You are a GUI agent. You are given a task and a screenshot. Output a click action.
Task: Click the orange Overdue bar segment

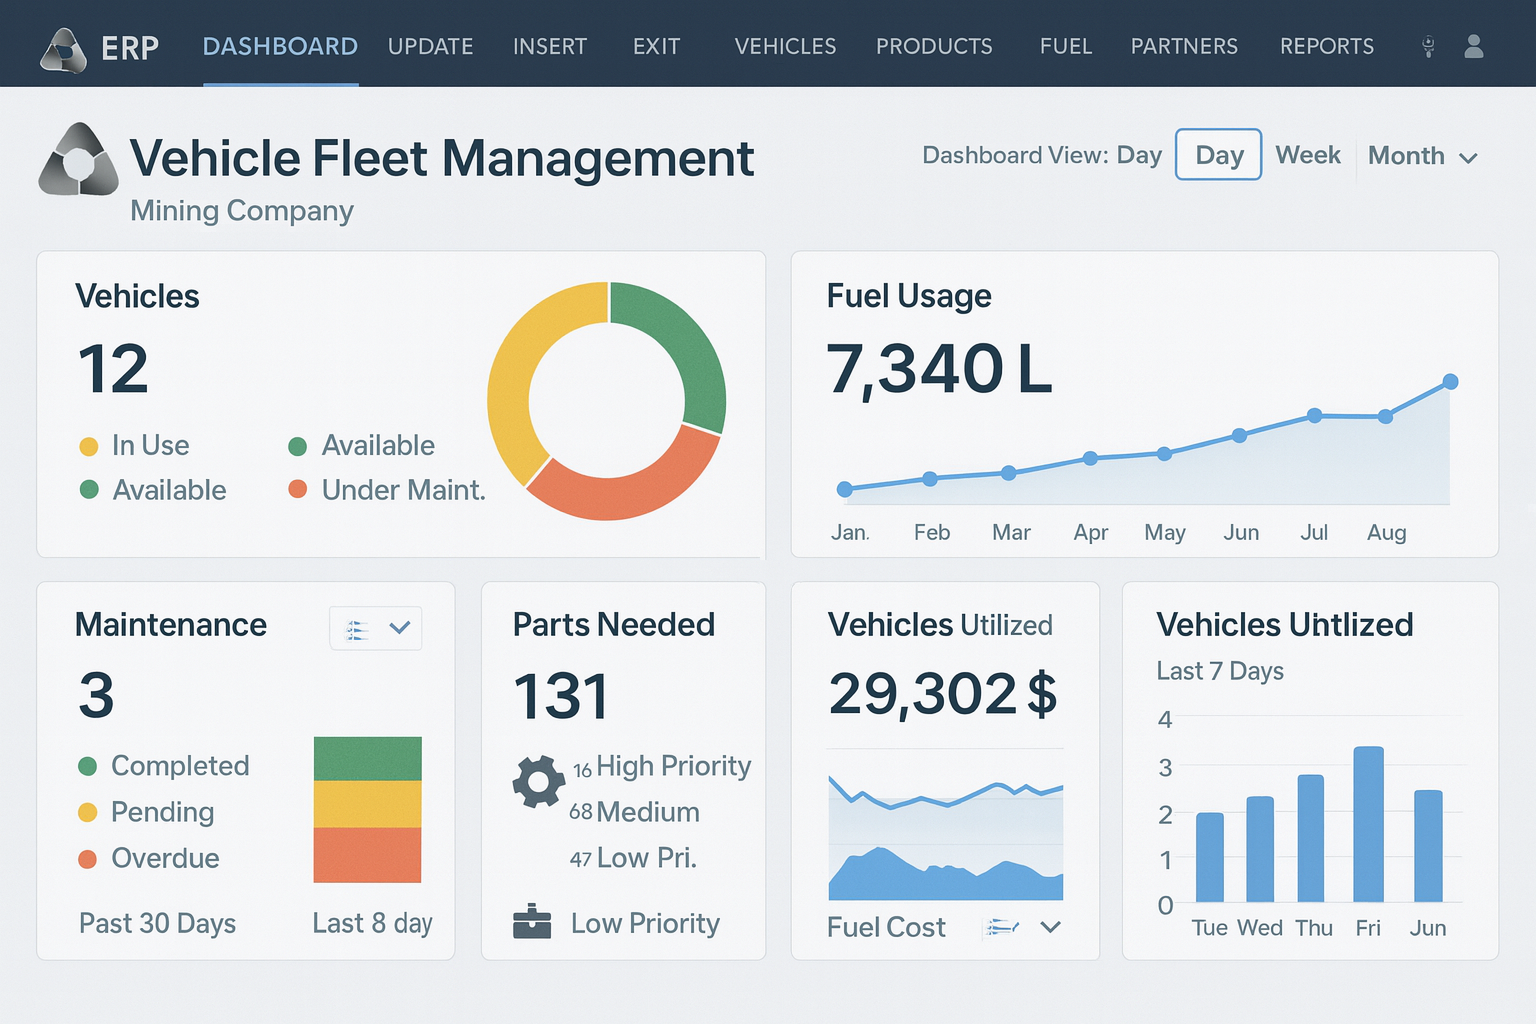tap(367, 855)
